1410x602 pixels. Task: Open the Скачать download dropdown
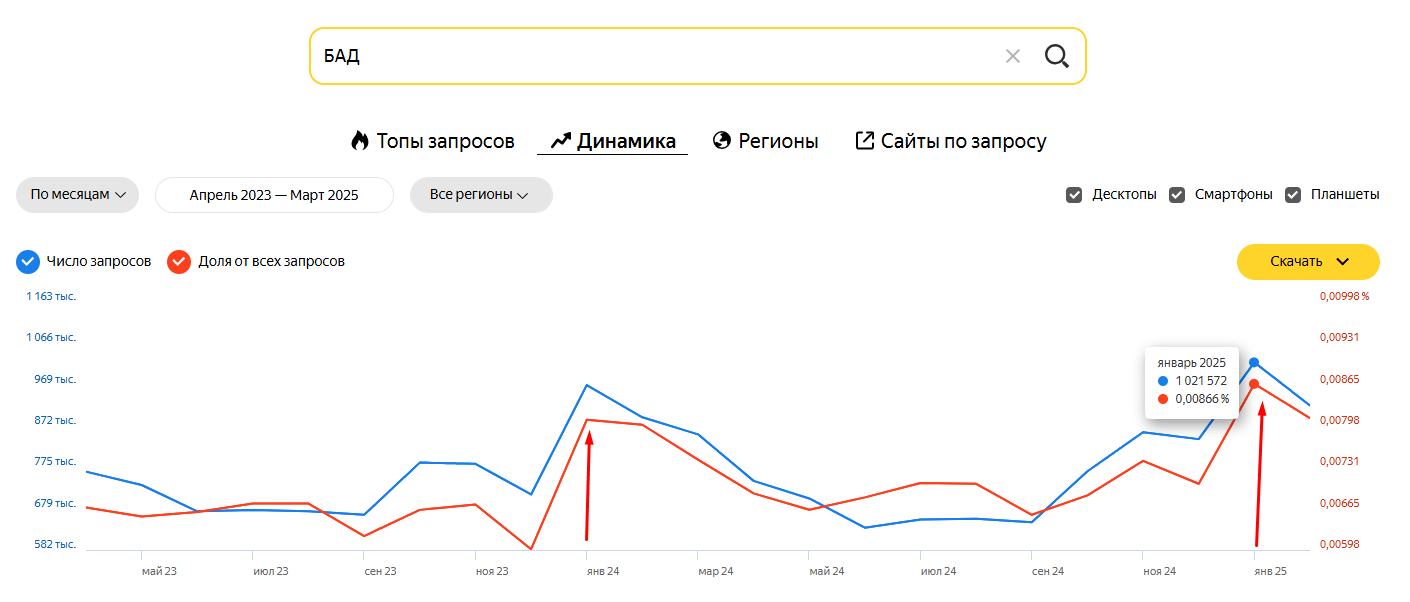[x=1308, y=262]
